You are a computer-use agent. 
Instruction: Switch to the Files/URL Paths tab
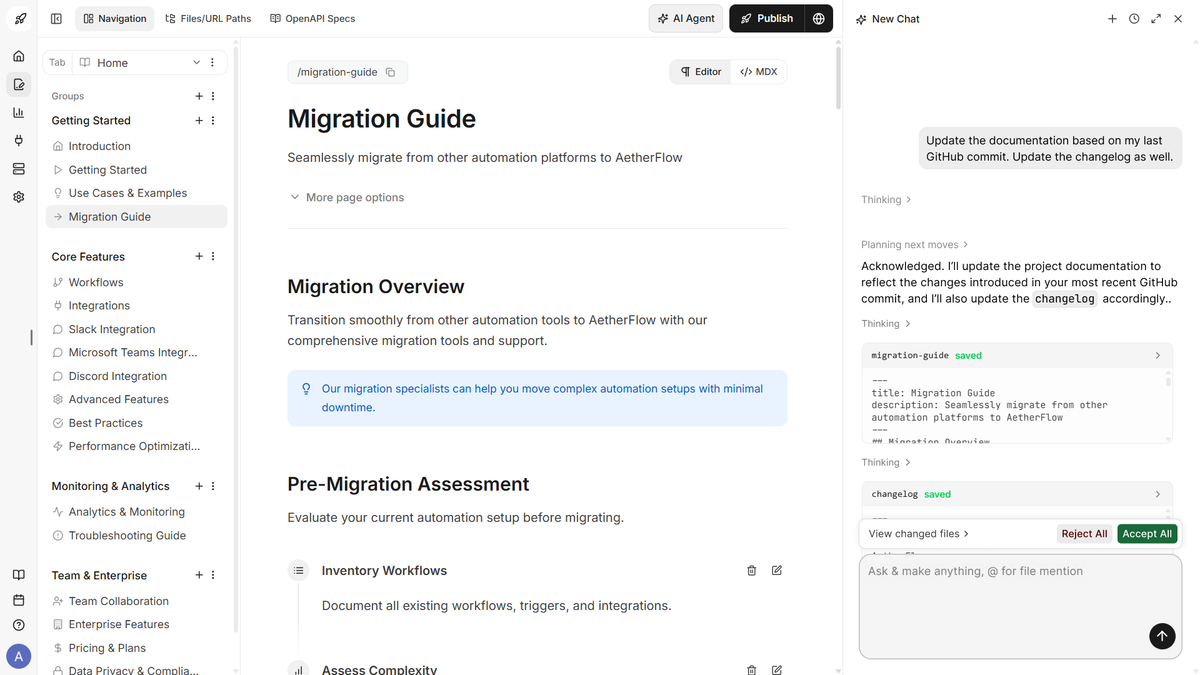[x=207, y=18]
